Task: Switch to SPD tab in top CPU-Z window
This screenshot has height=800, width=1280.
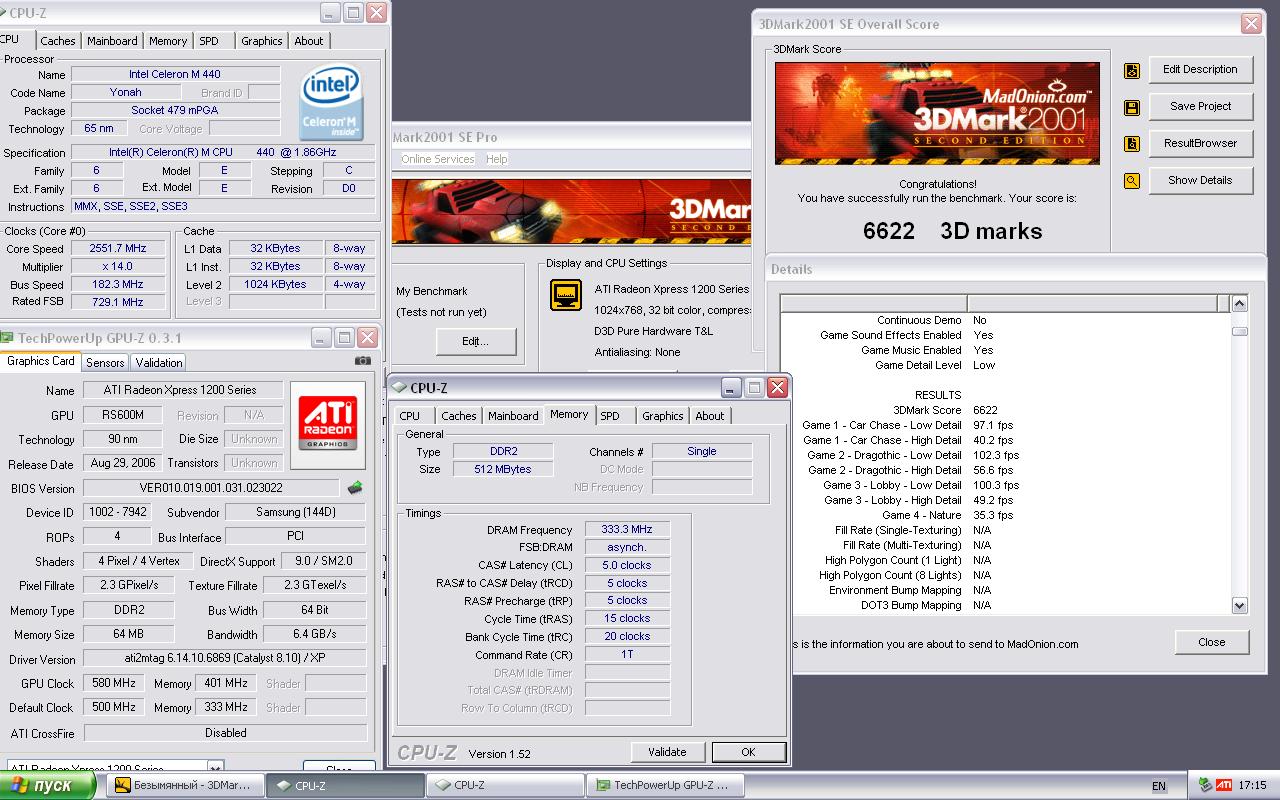Action: (x=209, y=41)
